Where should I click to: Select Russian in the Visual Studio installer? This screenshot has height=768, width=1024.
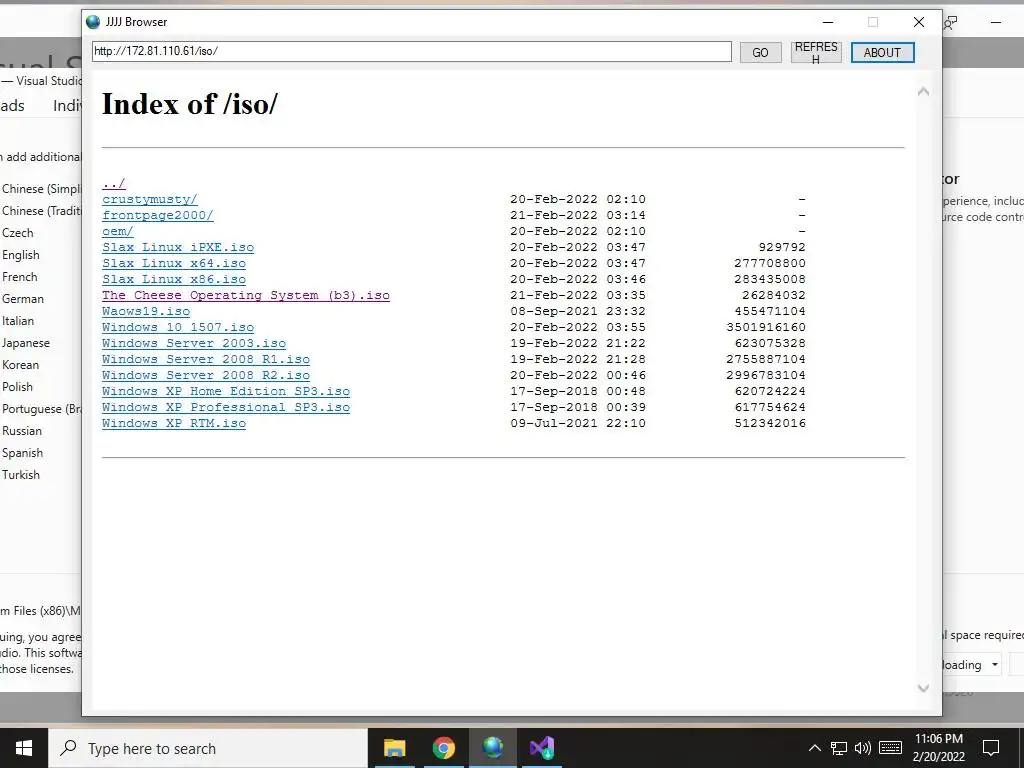22,431
